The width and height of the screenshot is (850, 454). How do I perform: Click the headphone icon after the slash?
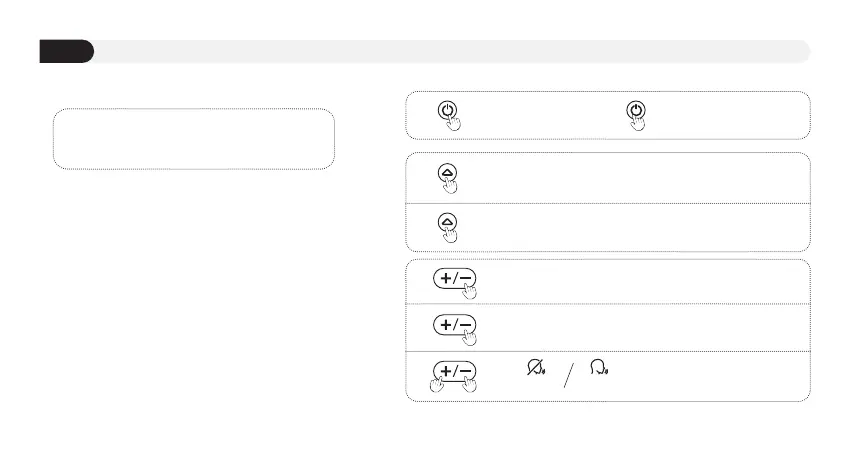point(600,368)
